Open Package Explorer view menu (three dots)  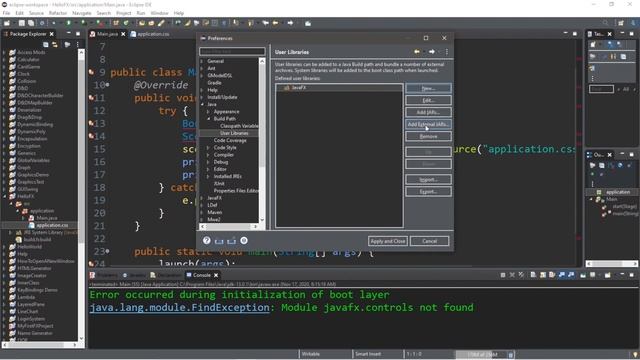(x=78, y=44)
